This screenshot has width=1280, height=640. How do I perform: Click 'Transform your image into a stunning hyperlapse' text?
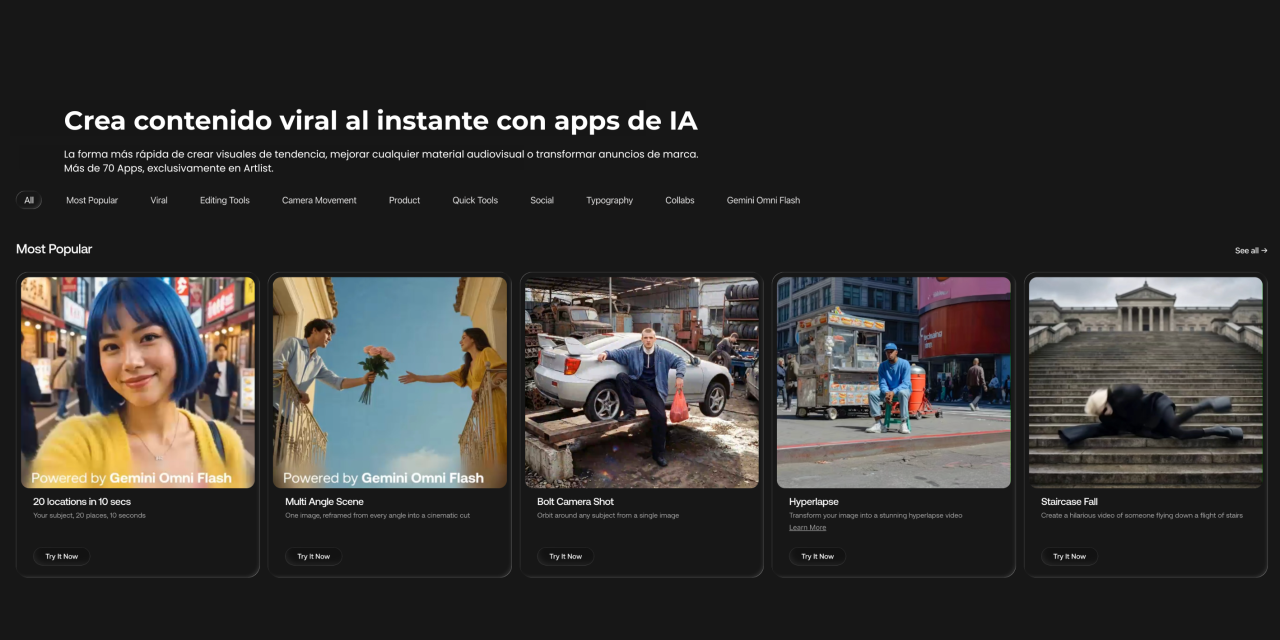875,515
